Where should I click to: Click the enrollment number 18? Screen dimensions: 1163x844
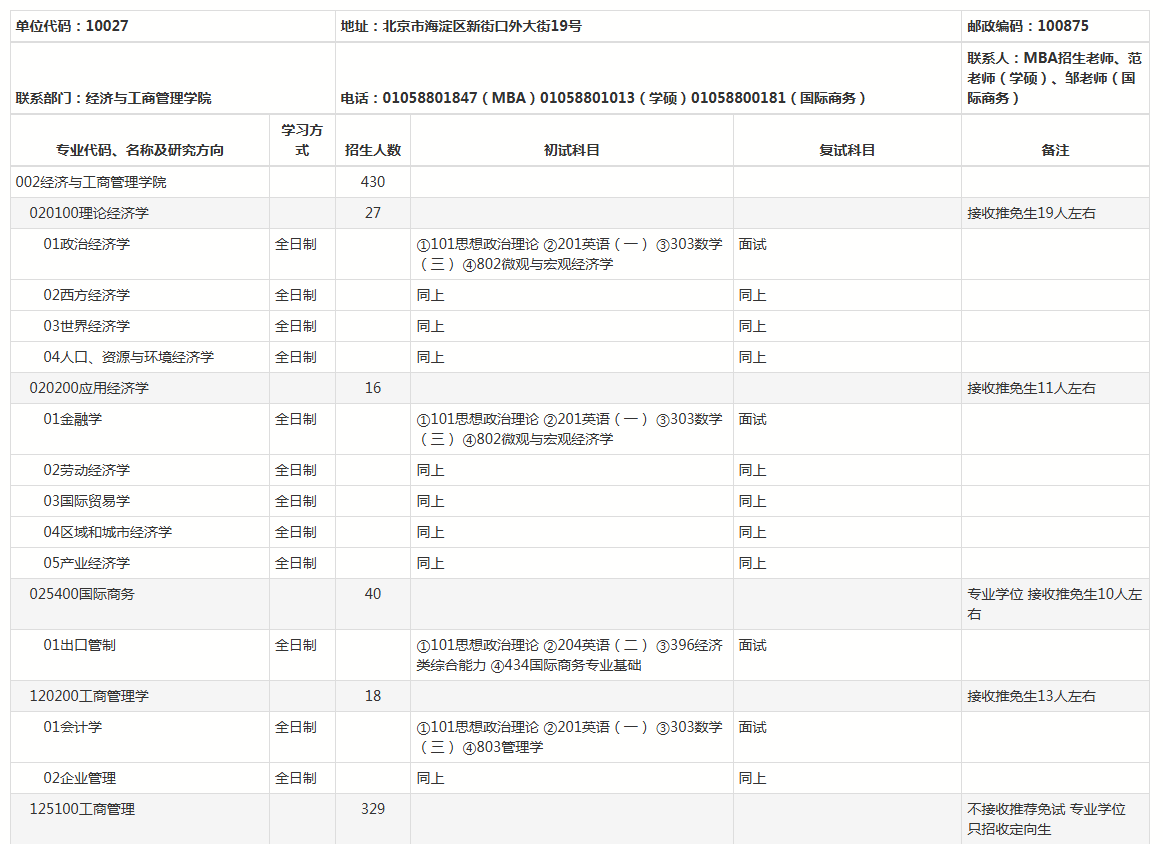[x=373, y=696]
